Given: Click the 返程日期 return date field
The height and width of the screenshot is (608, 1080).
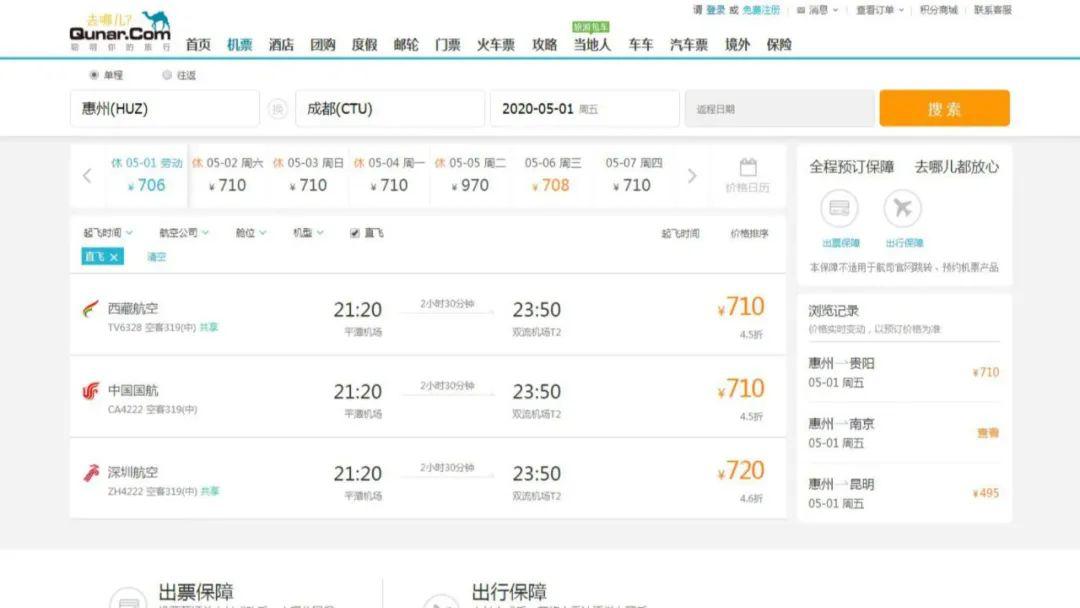Looking at the screenshot, I should coord(780,108).
